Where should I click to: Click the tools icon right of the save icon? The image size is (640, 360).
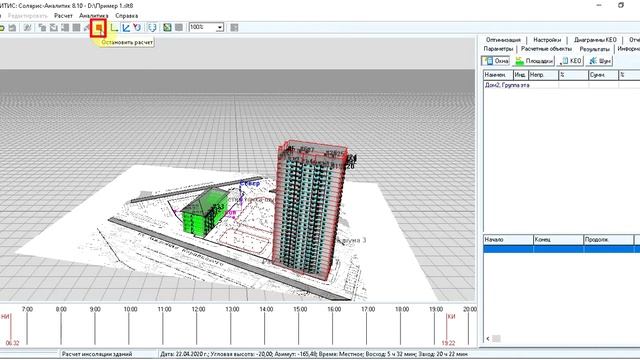tap(27, 28)
